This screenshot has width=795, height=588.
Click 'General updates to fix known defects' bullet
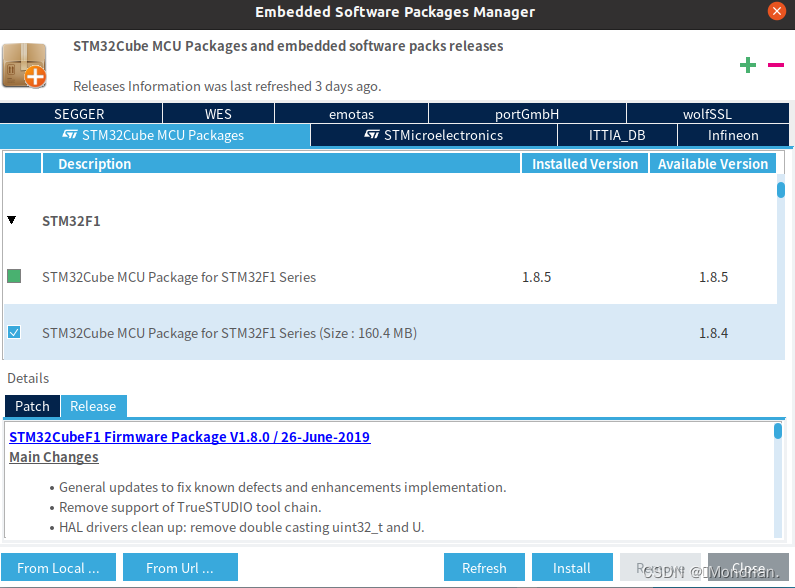point(282,487)
